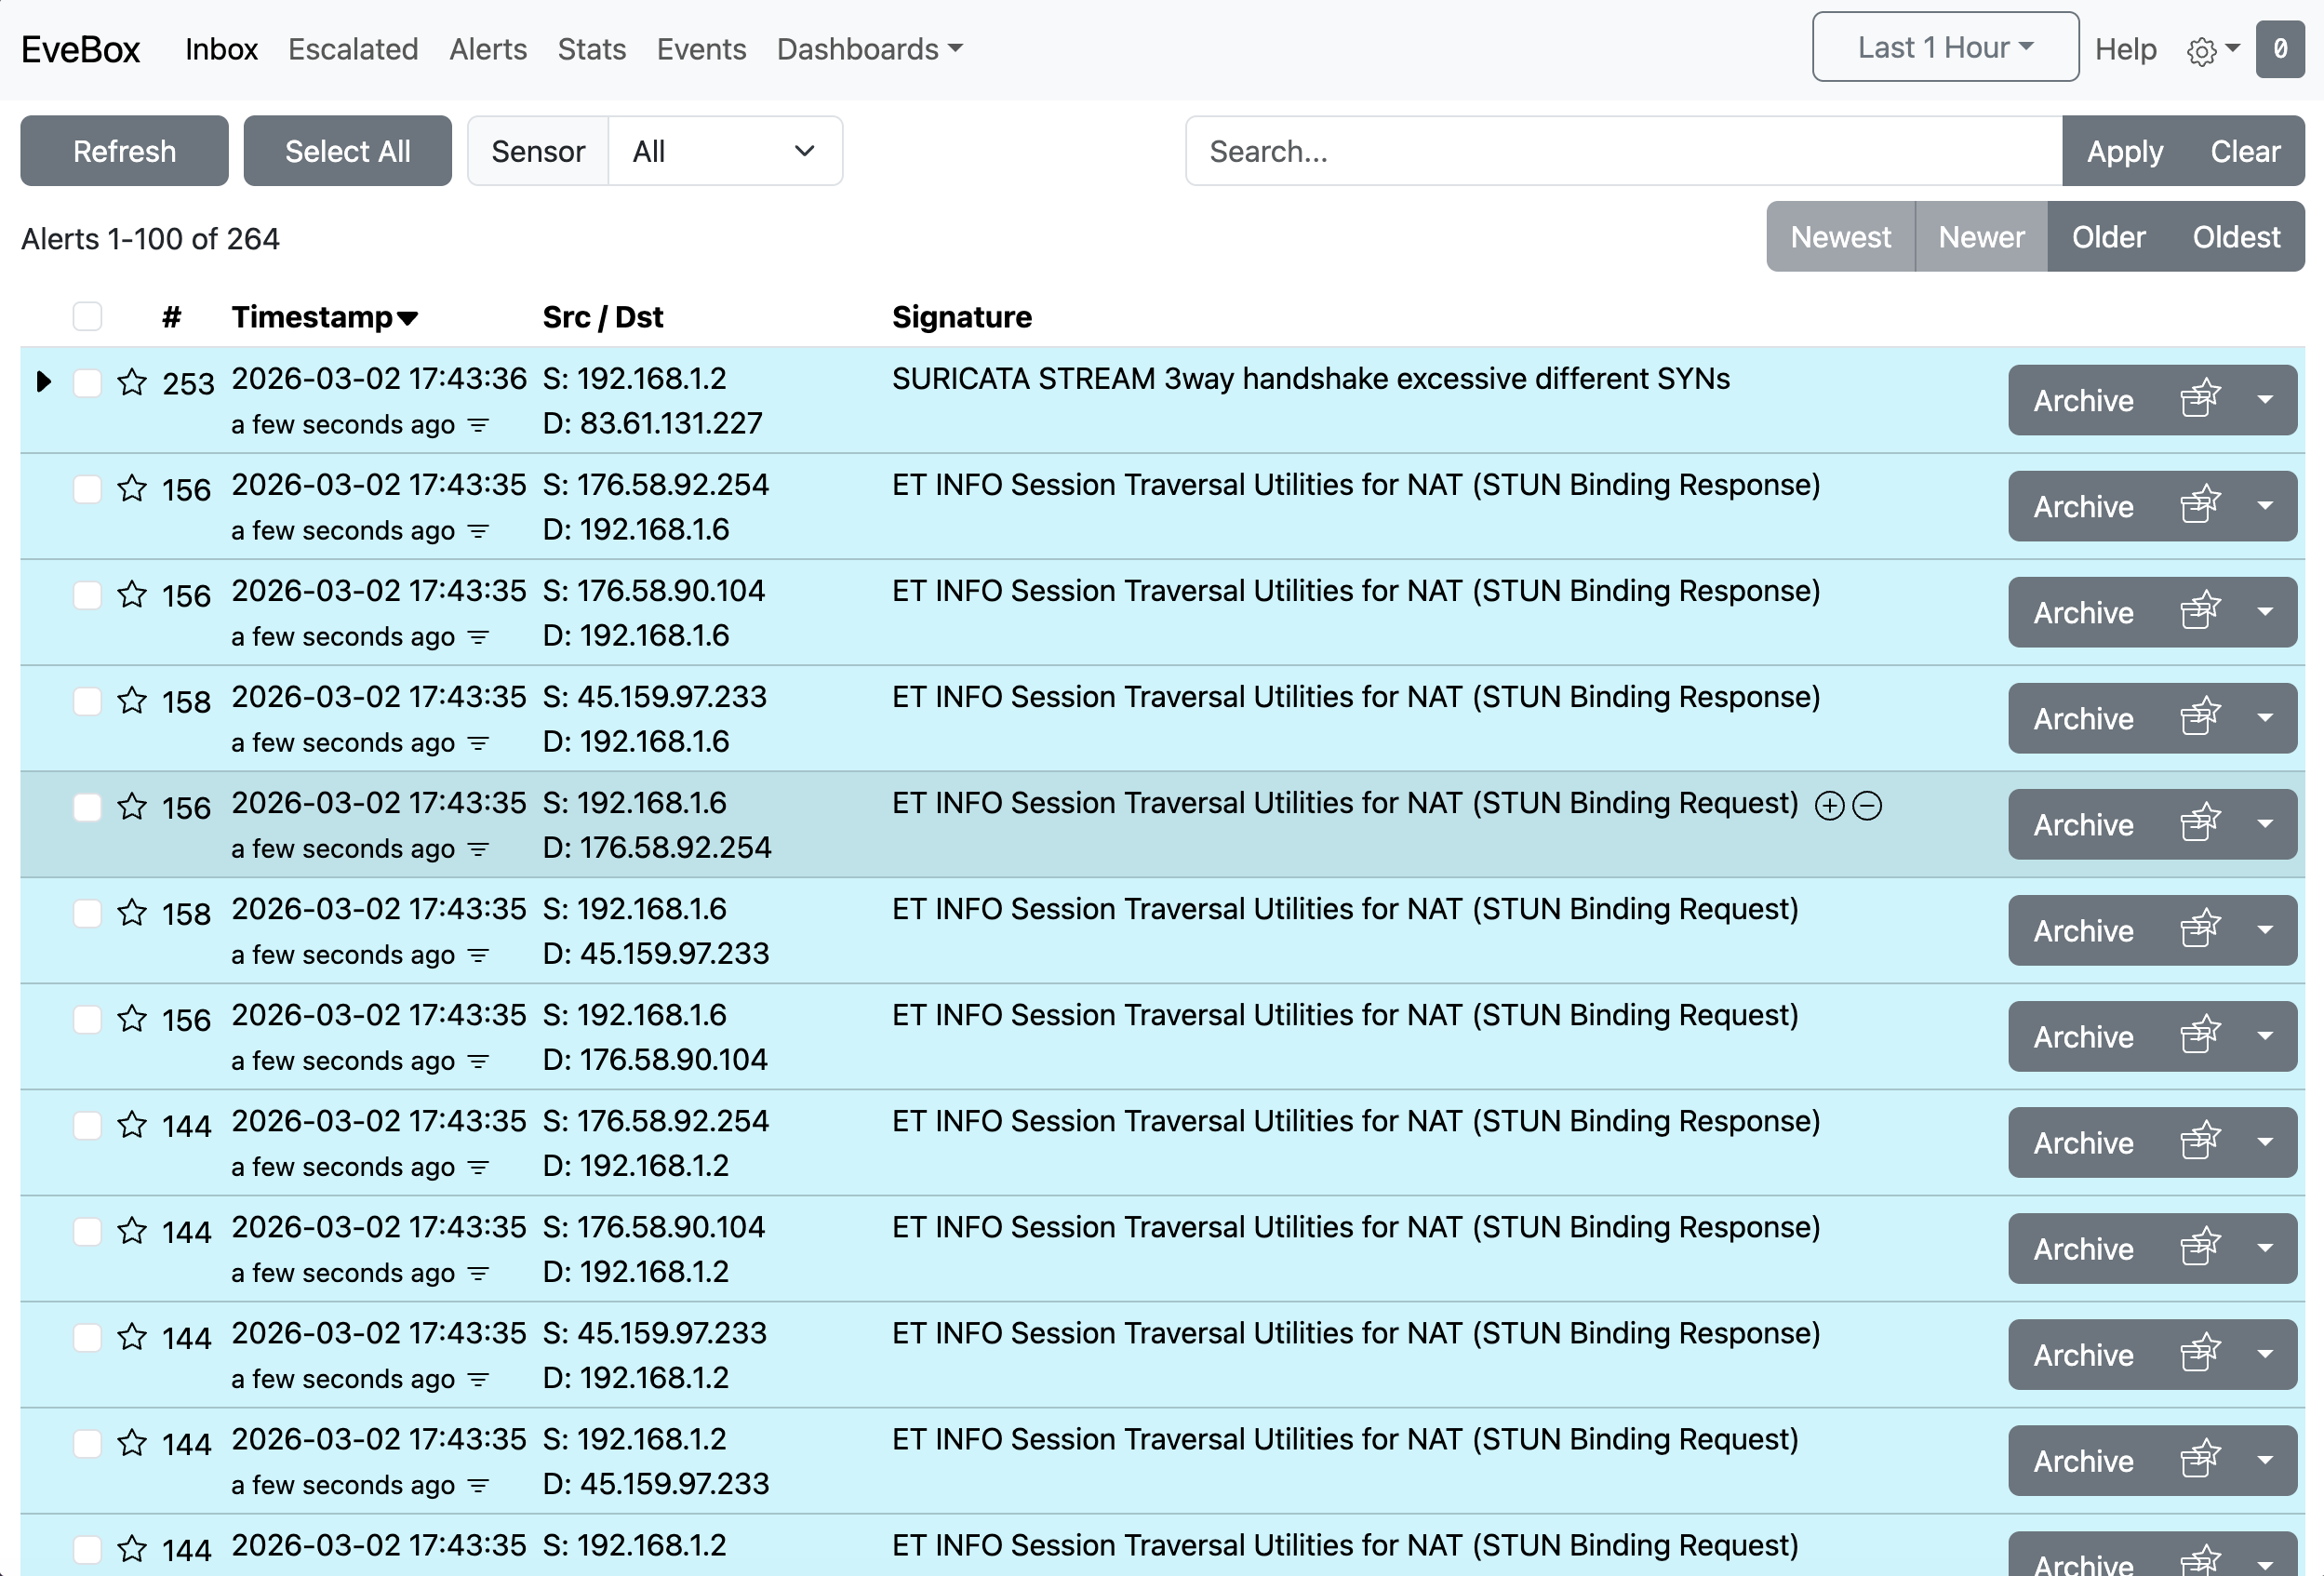Click the Refresh button
Viewport: 2324px width, 1576px height.
[x=124, y=151]
